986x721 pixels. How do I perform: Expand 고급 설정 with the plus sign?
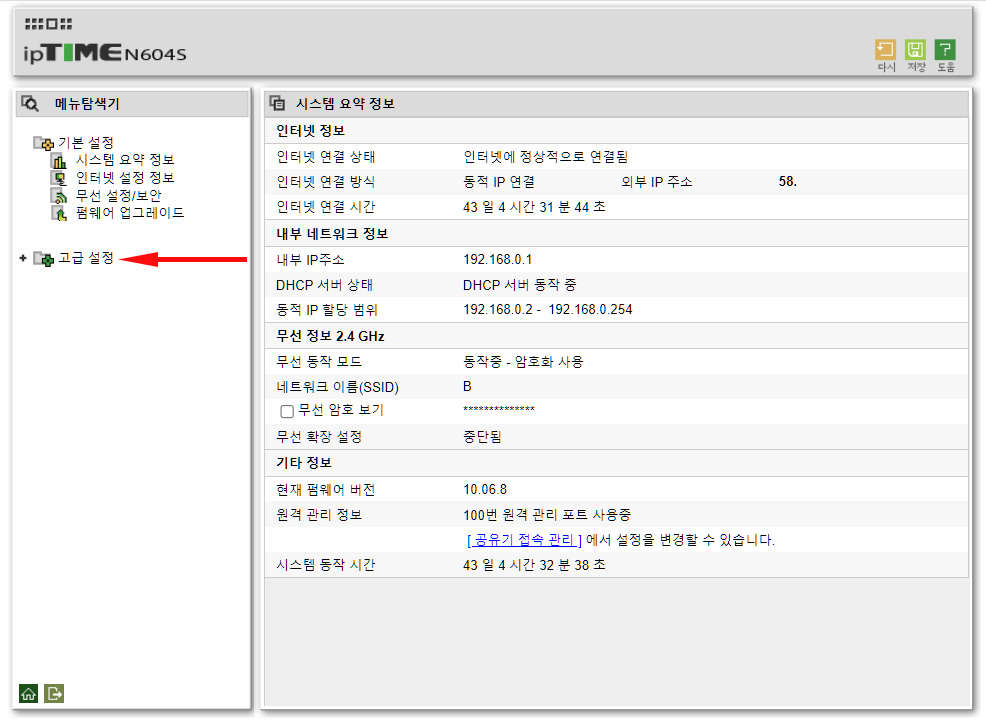(x=23, y=258)
